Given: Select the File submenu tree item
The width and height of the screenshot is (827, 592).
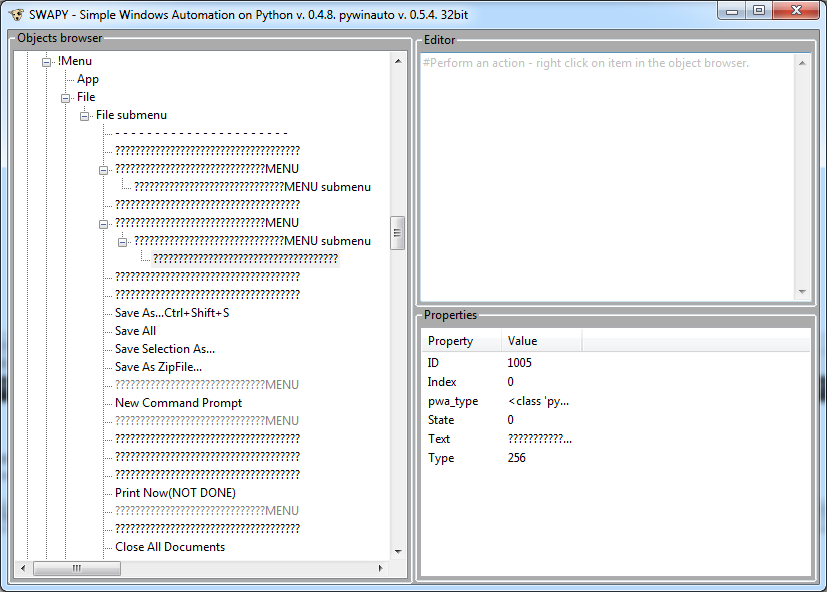Looking at the screenshot, I should (131, 115).
